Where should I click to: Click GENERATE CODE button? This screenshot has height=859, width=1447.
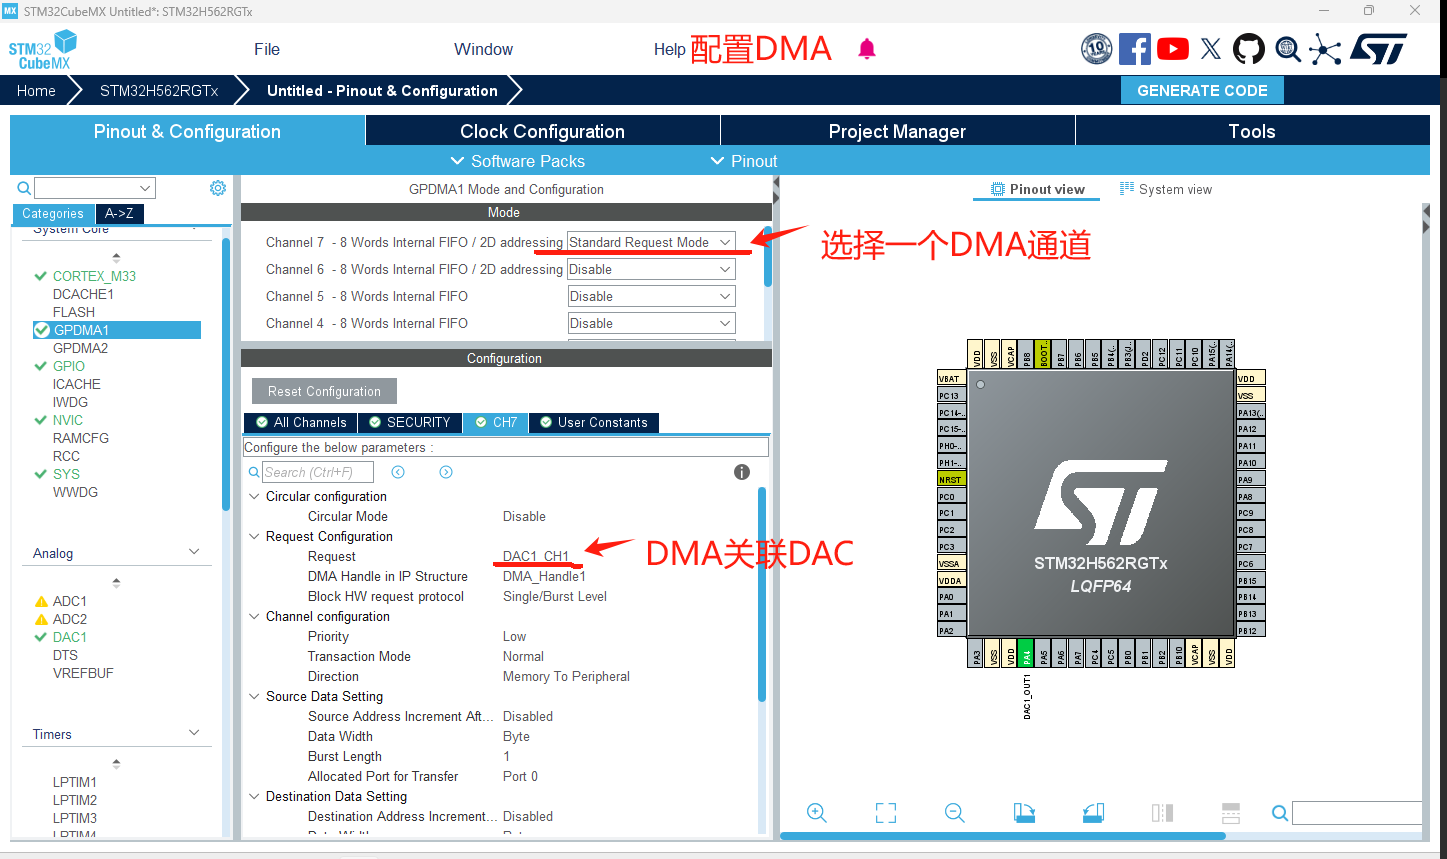point(1202,90)
